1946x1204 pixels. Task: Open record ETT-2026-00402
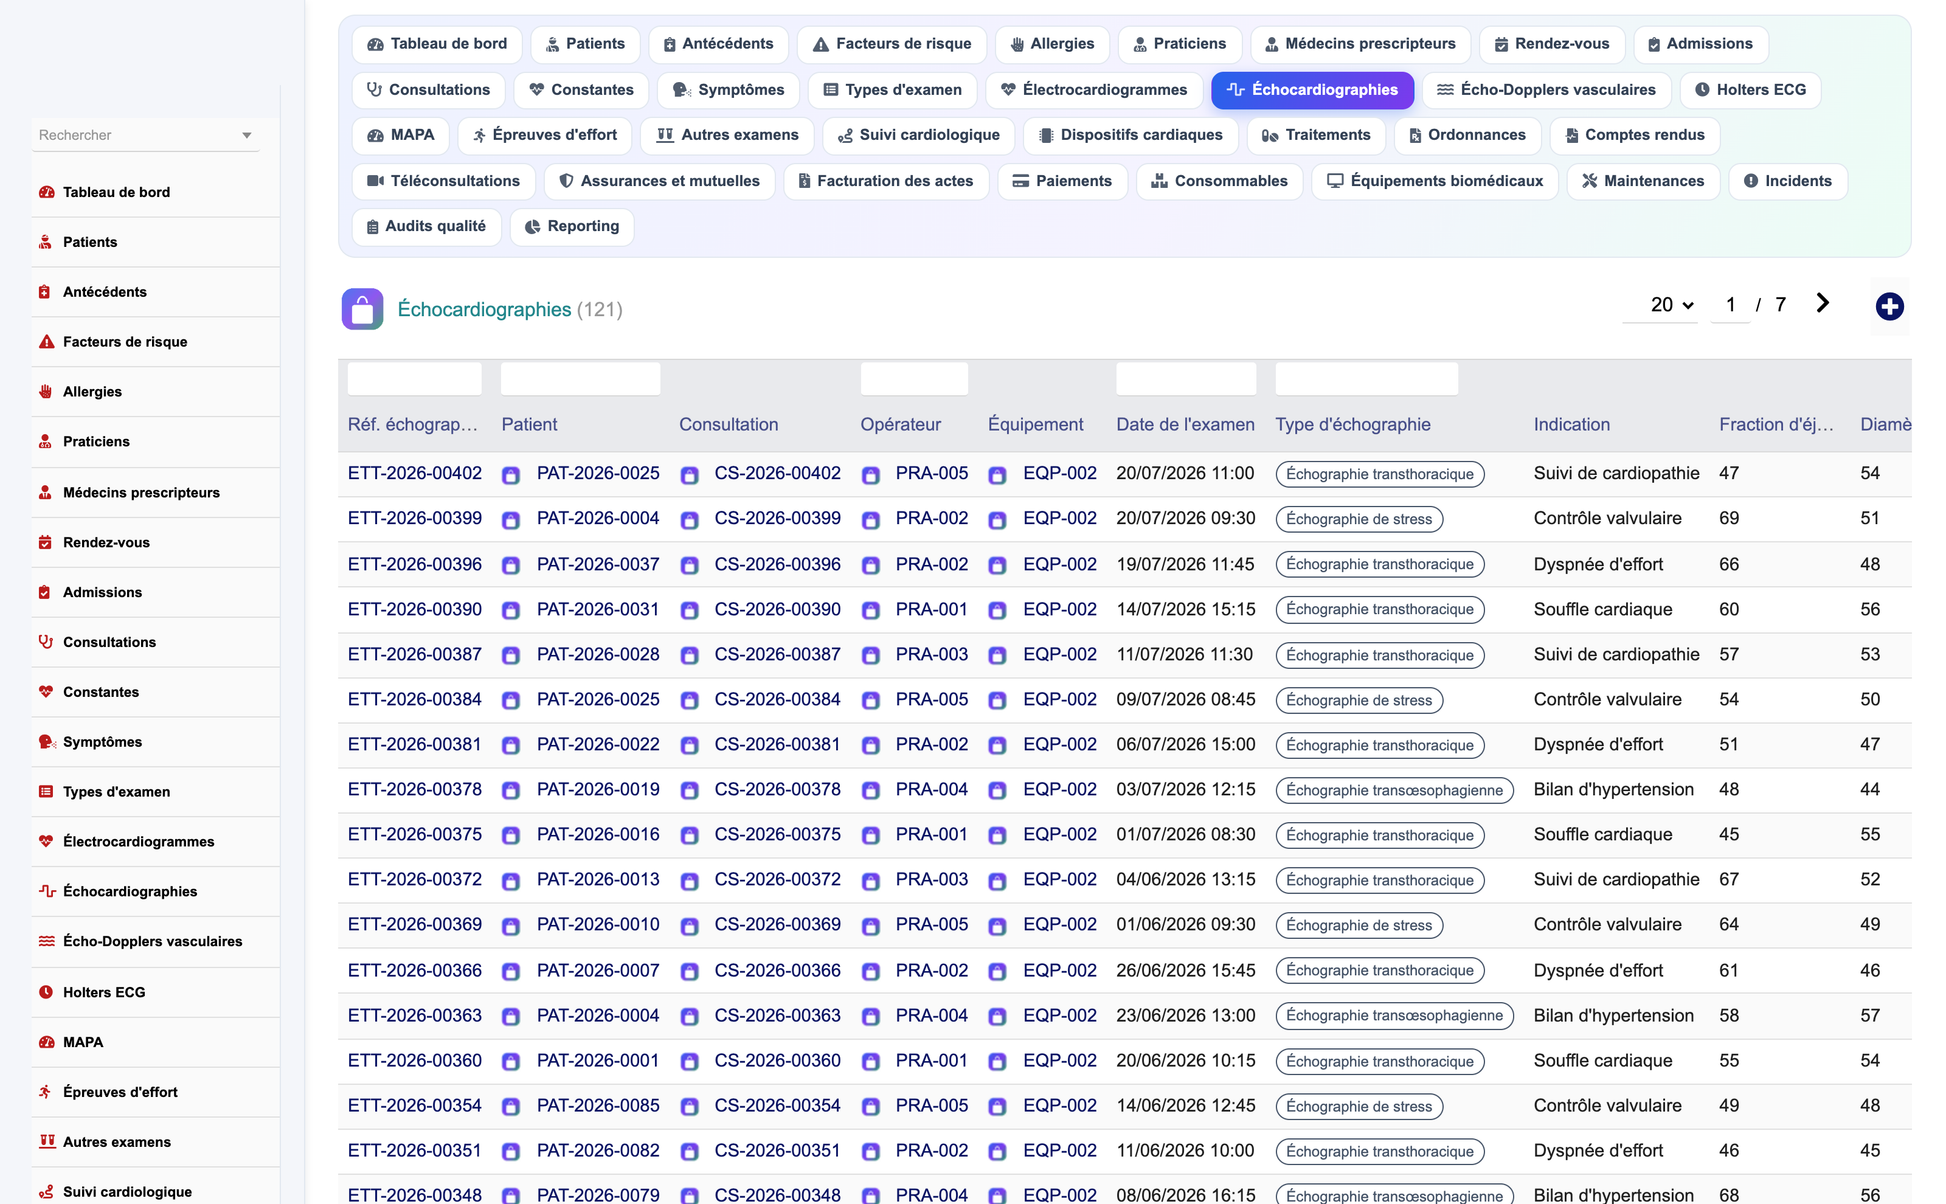415,473
